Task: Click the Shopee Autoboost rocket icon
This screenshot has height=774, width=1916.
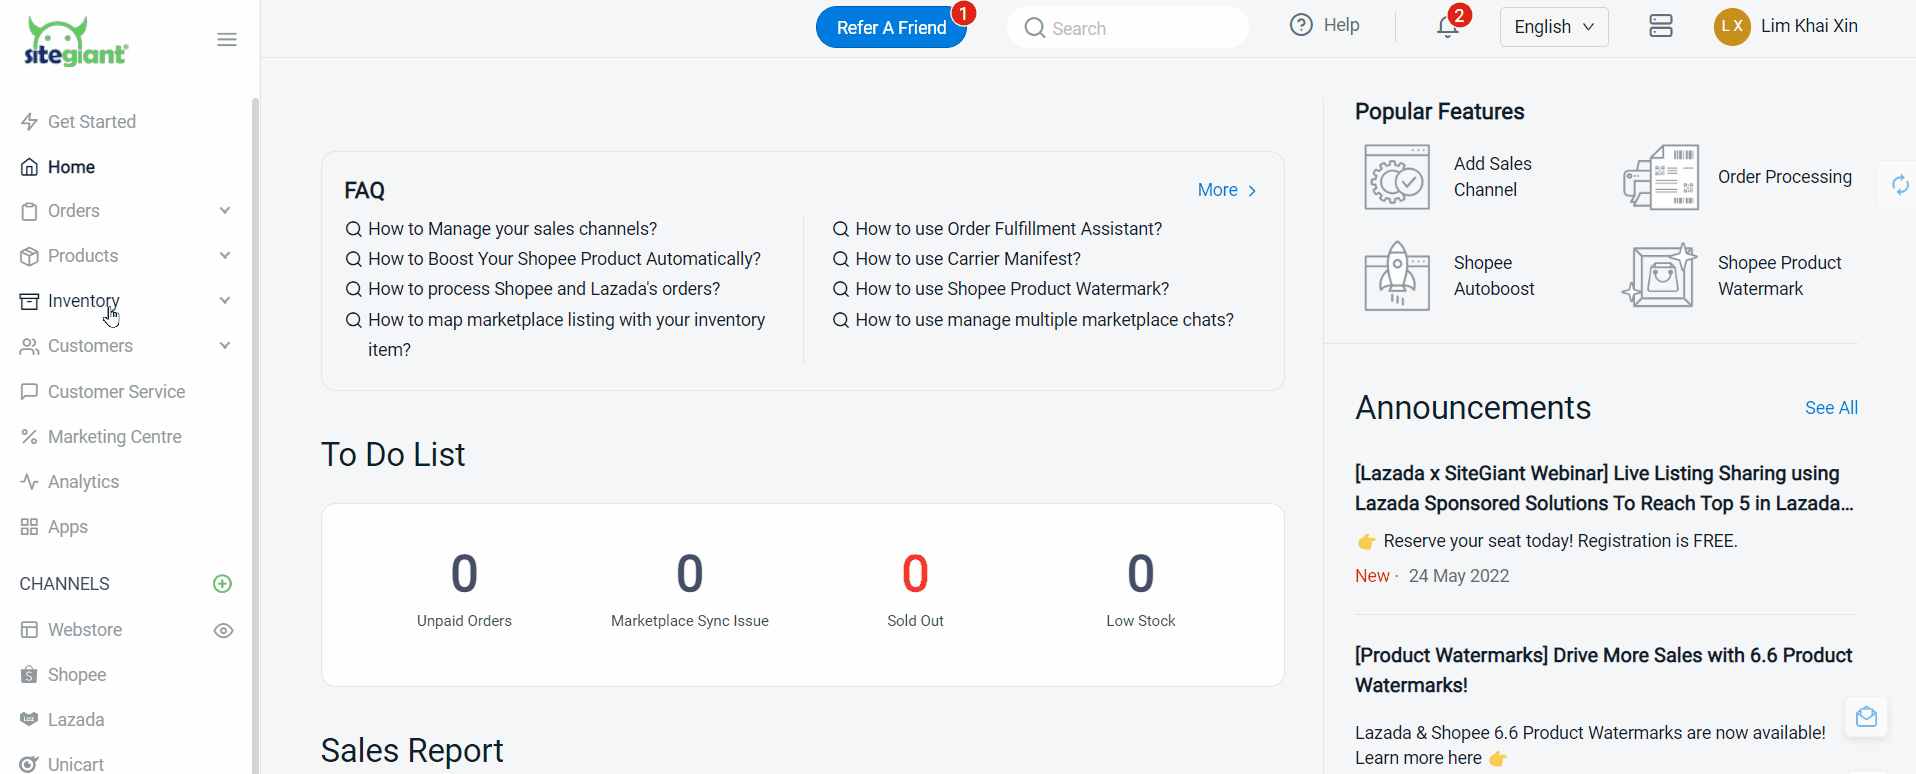Action: point(1397,276)
